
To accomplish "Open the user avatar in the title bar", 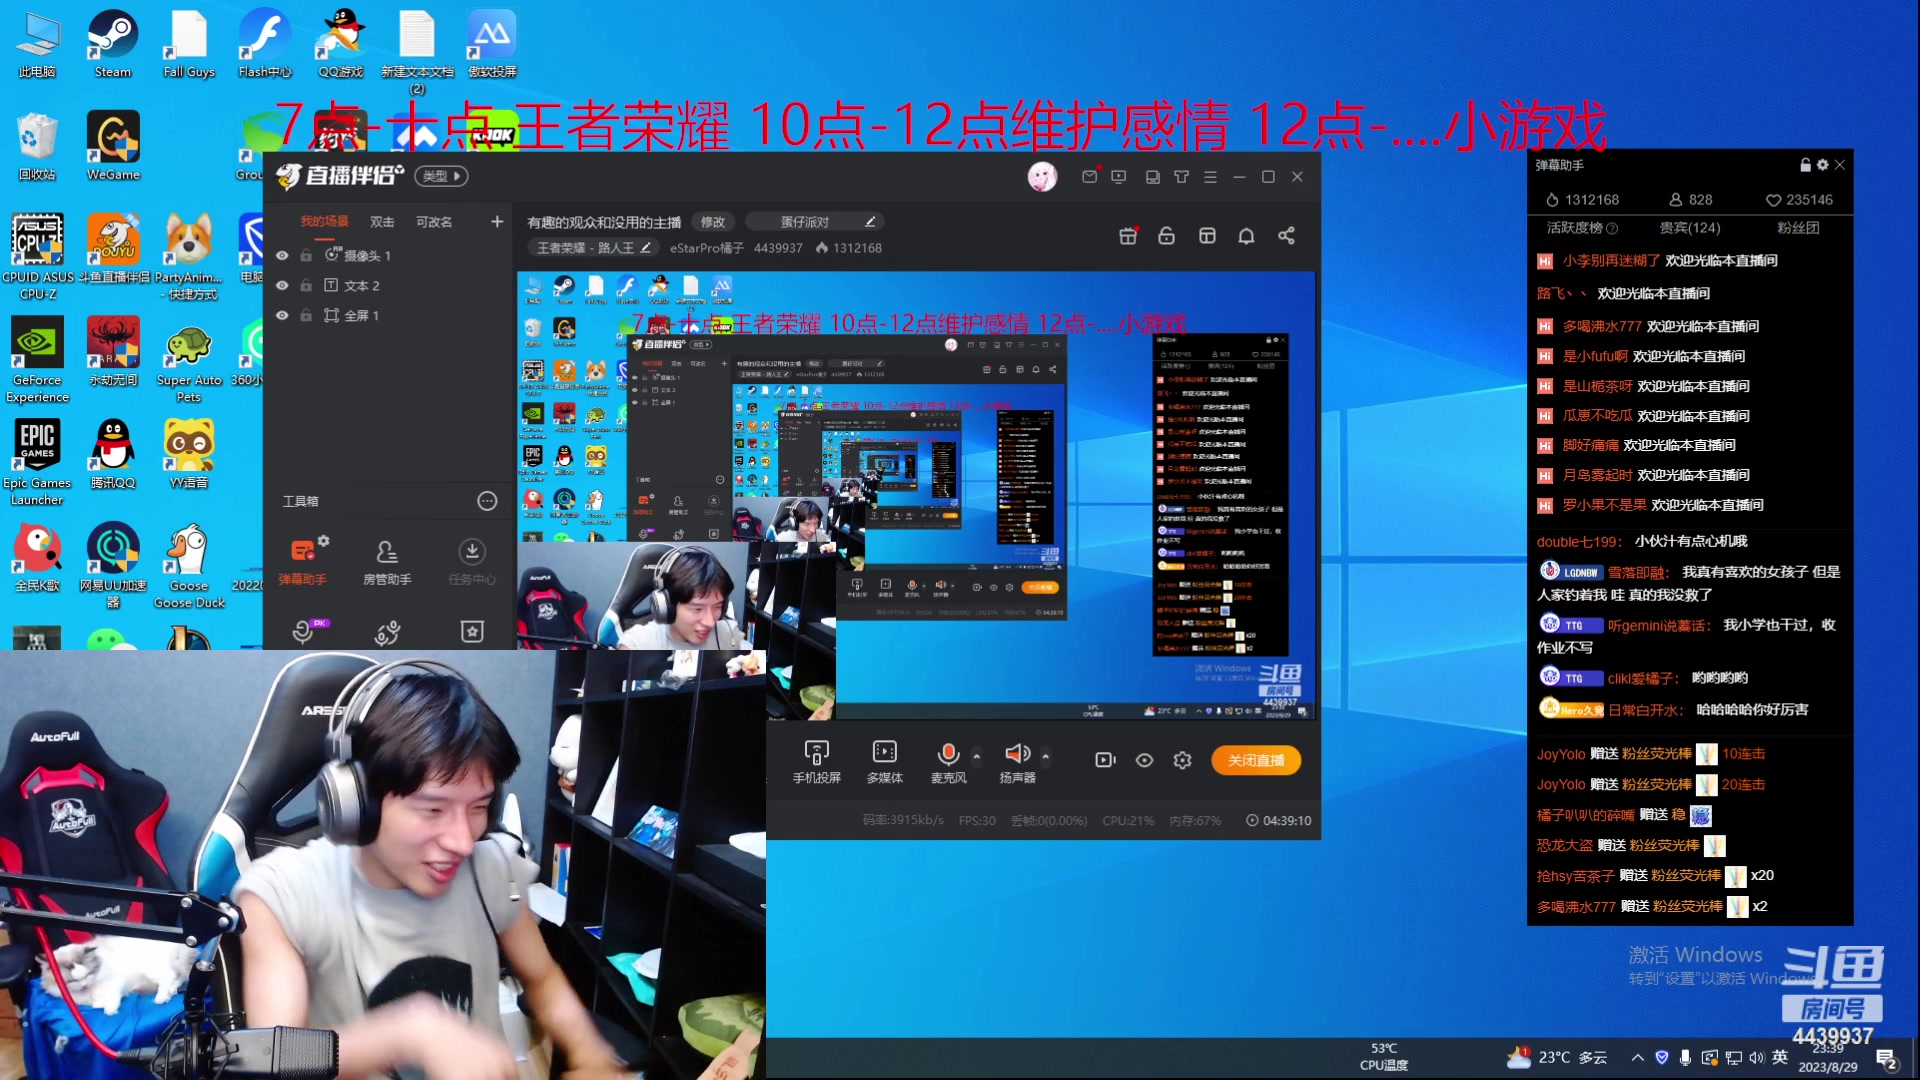I will pos(1042,177).
